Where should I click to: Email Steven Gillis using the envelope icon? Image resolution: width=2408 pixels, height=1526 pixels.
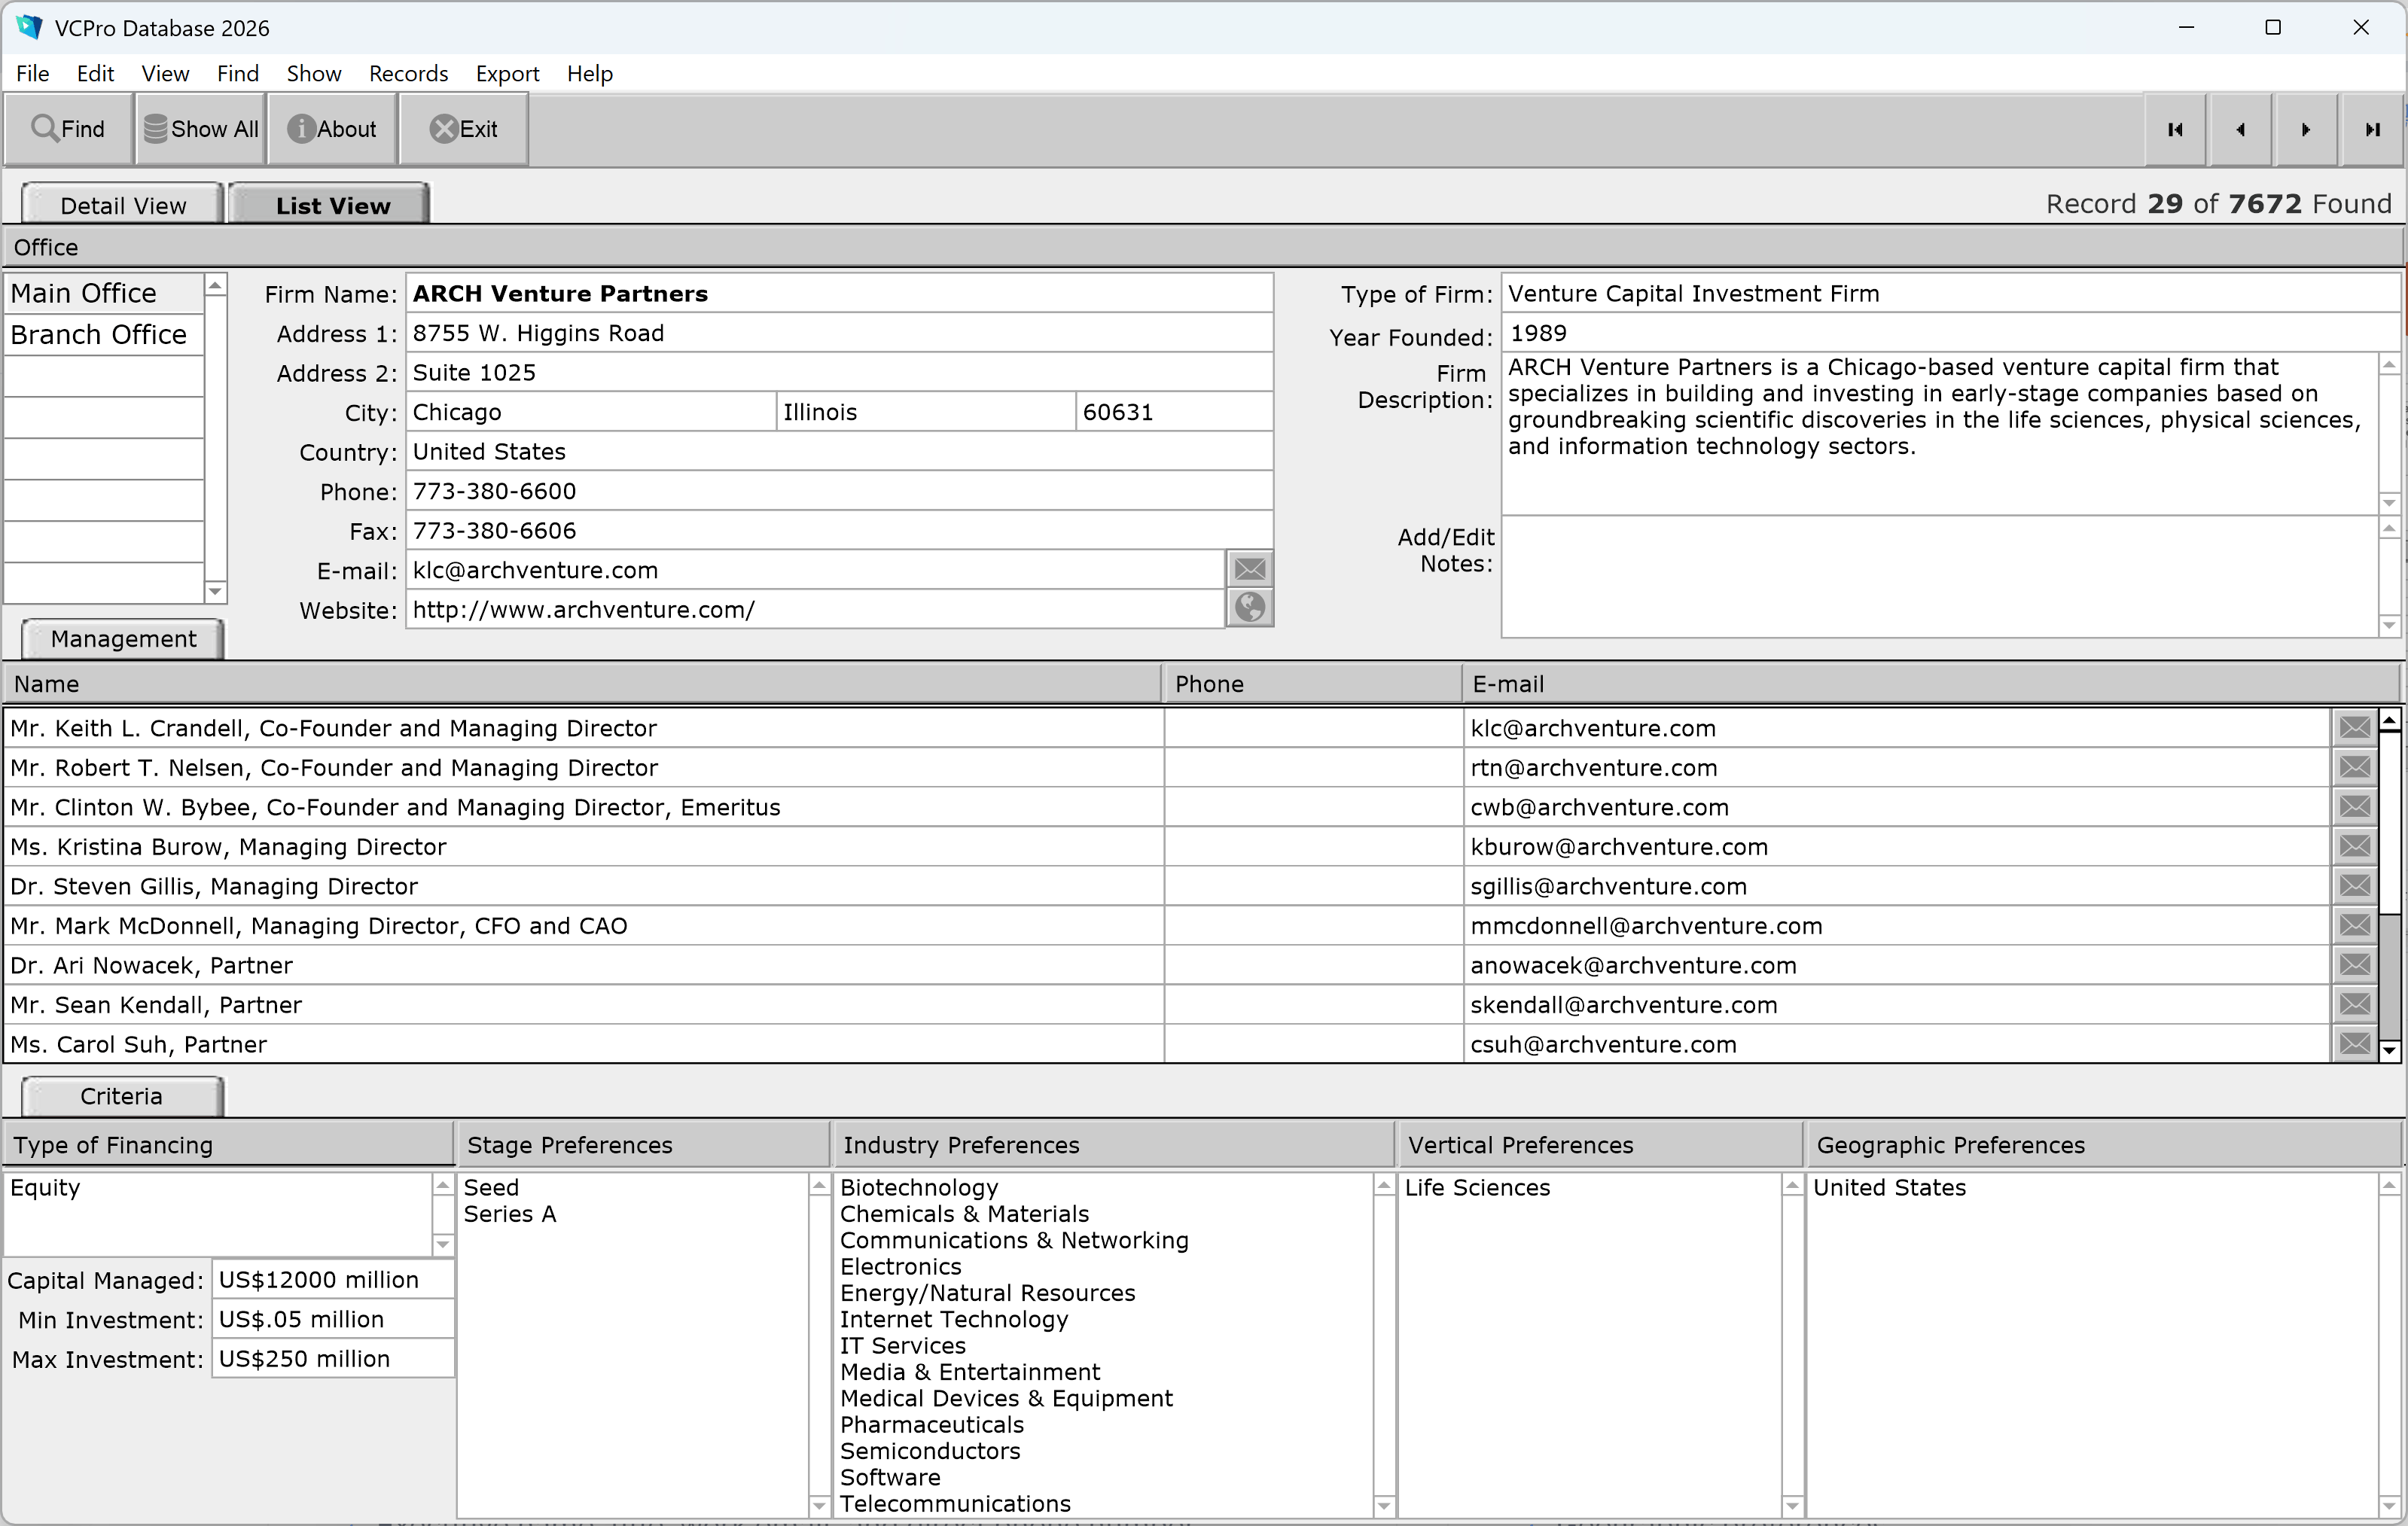point(2355,886)
